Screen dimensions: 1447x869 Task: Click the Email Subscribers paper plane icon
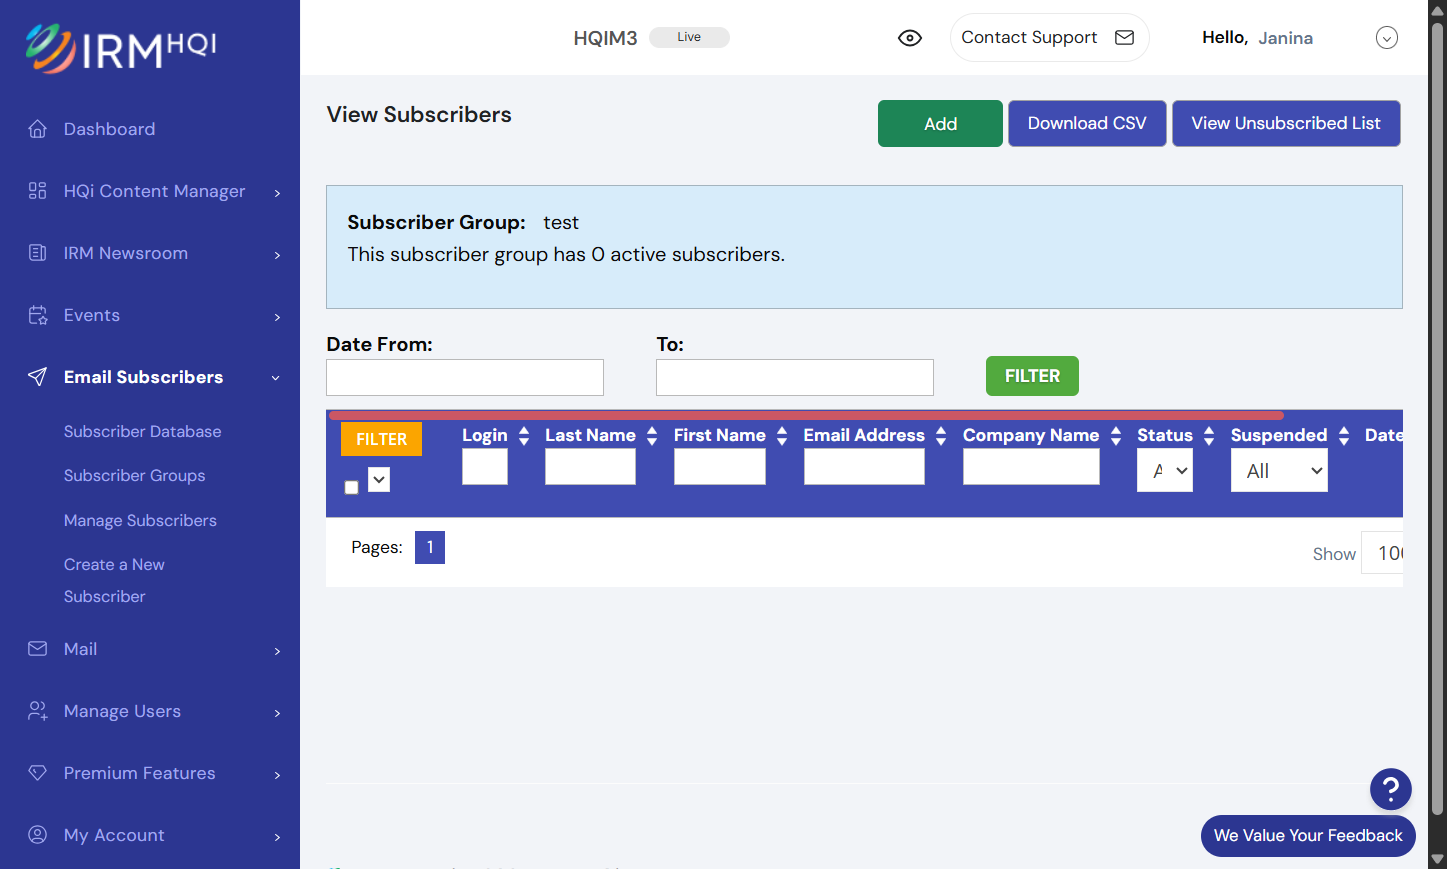(38, 377)
